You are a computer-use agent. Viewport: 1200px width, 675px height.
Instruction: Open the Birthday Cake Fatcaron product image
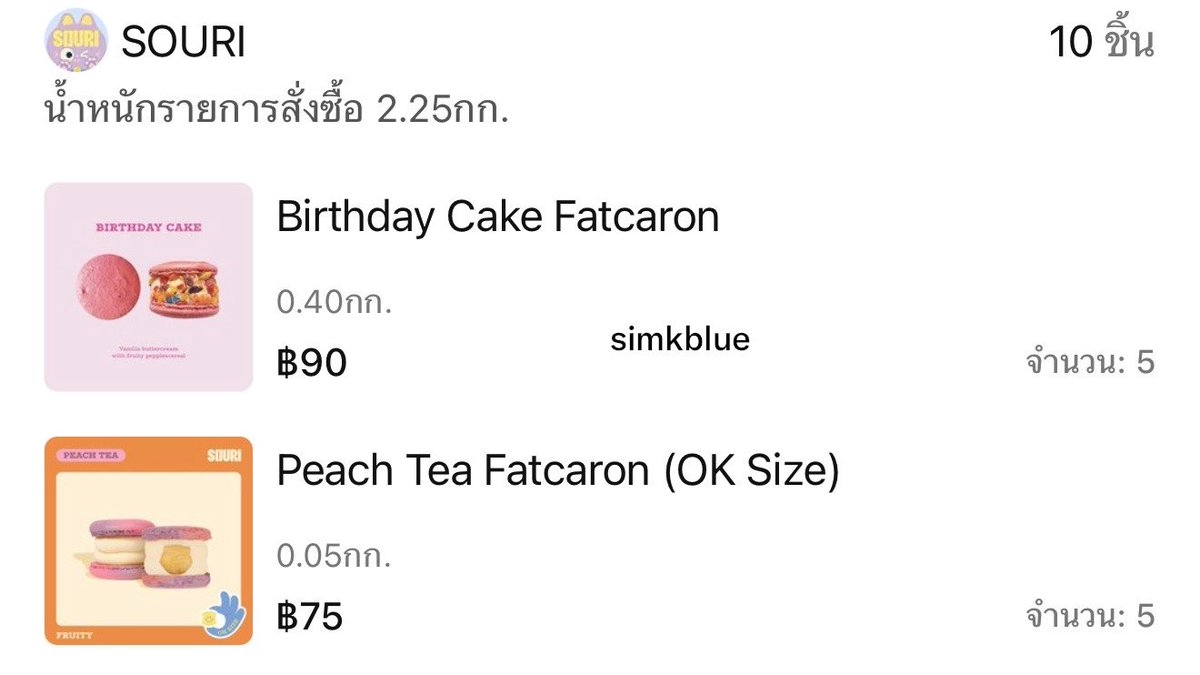(149, 287)
